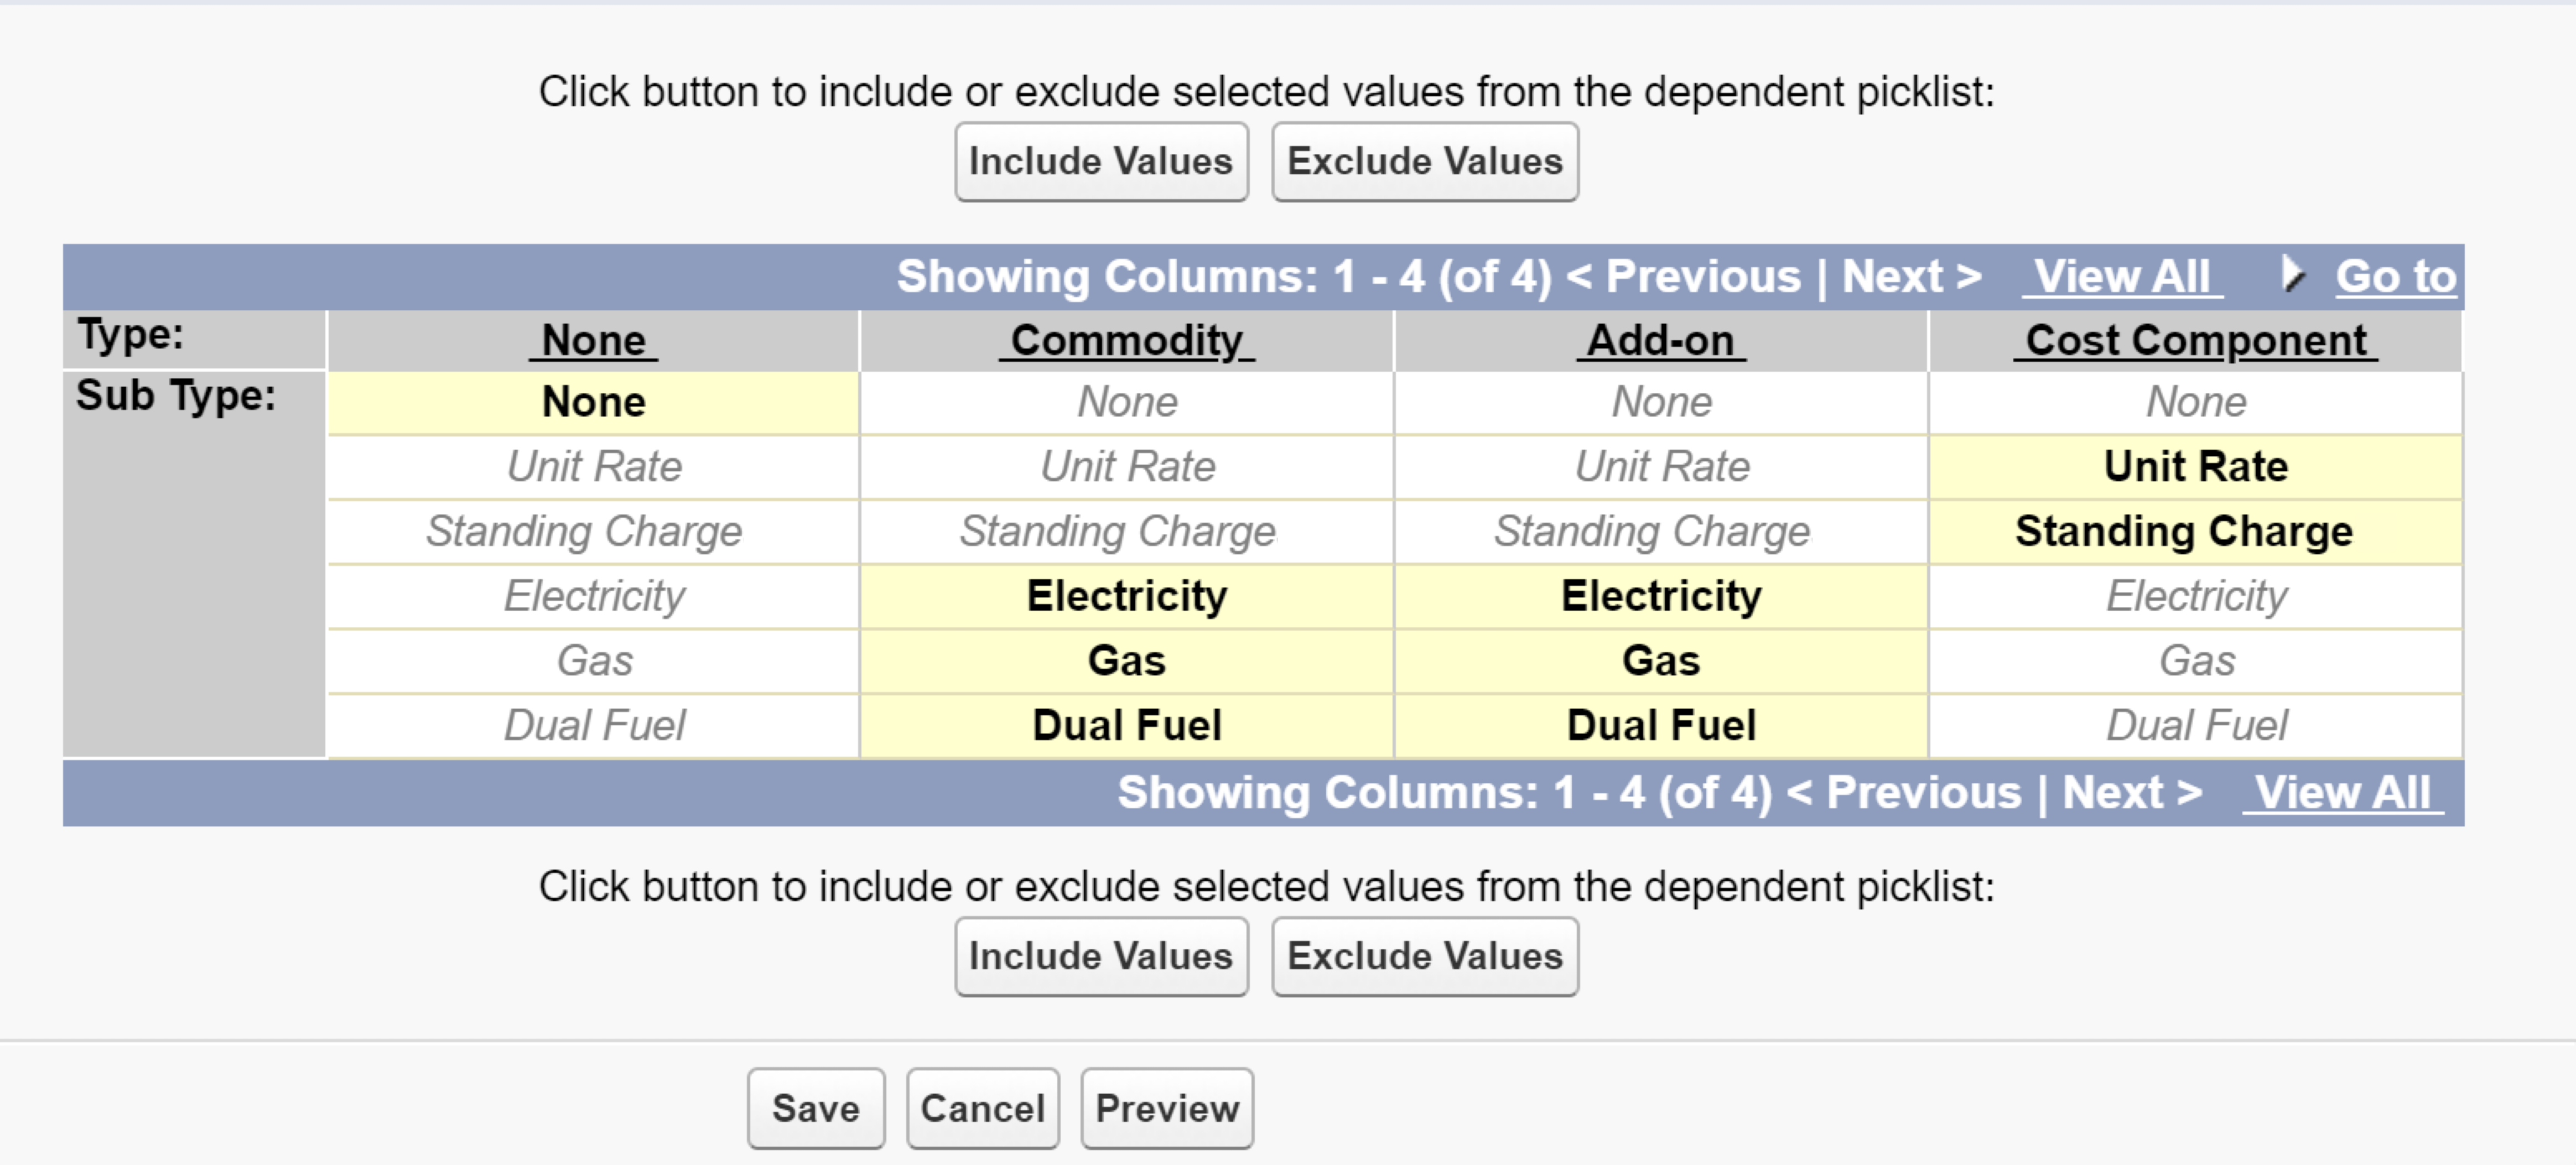This screenshot has width=2576, height=1165.
Task: Select Electricity in Add-on column
Action: (x=1661, y=597)
